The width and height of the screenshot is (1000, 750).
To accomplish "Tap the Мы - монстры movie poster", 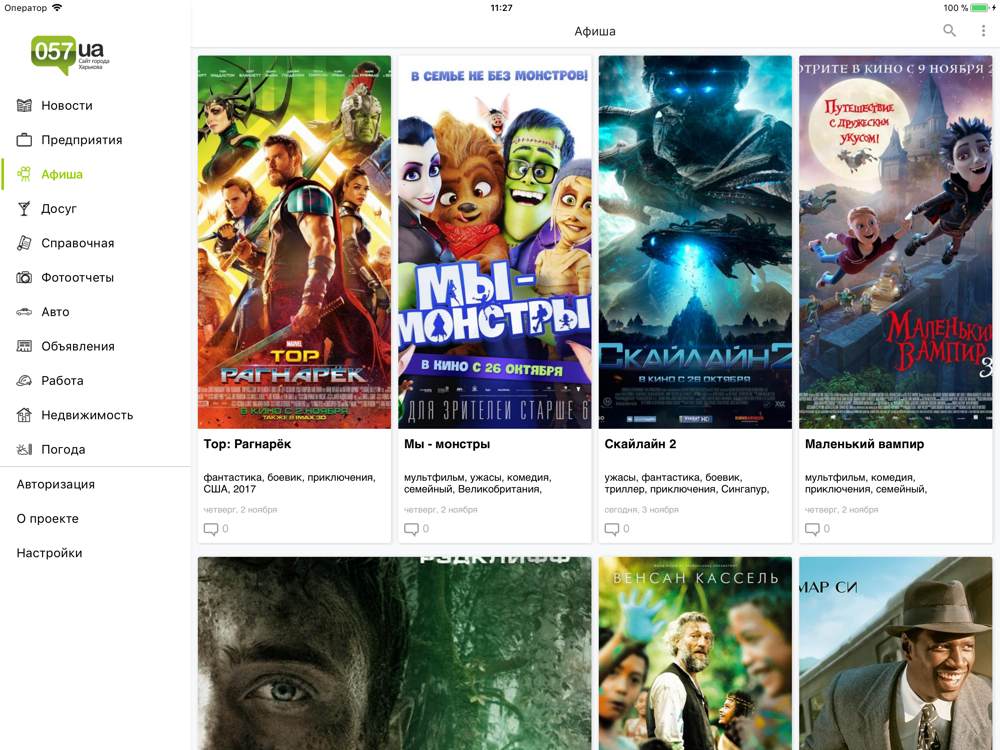I will 495,242.
